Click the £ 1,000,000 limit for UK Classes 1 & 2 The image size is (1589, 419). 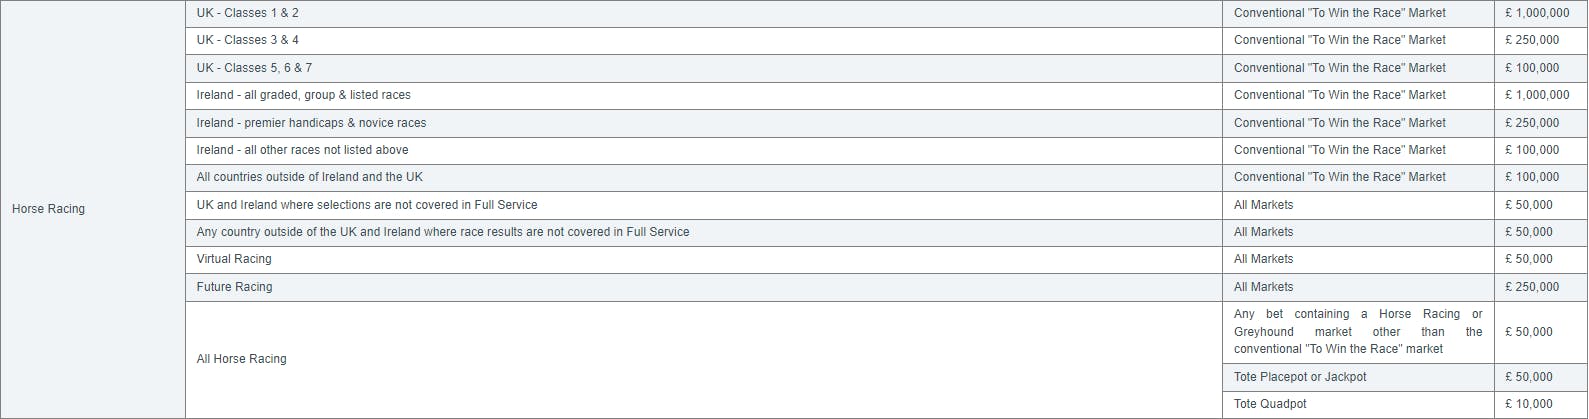click(1537, 13)
